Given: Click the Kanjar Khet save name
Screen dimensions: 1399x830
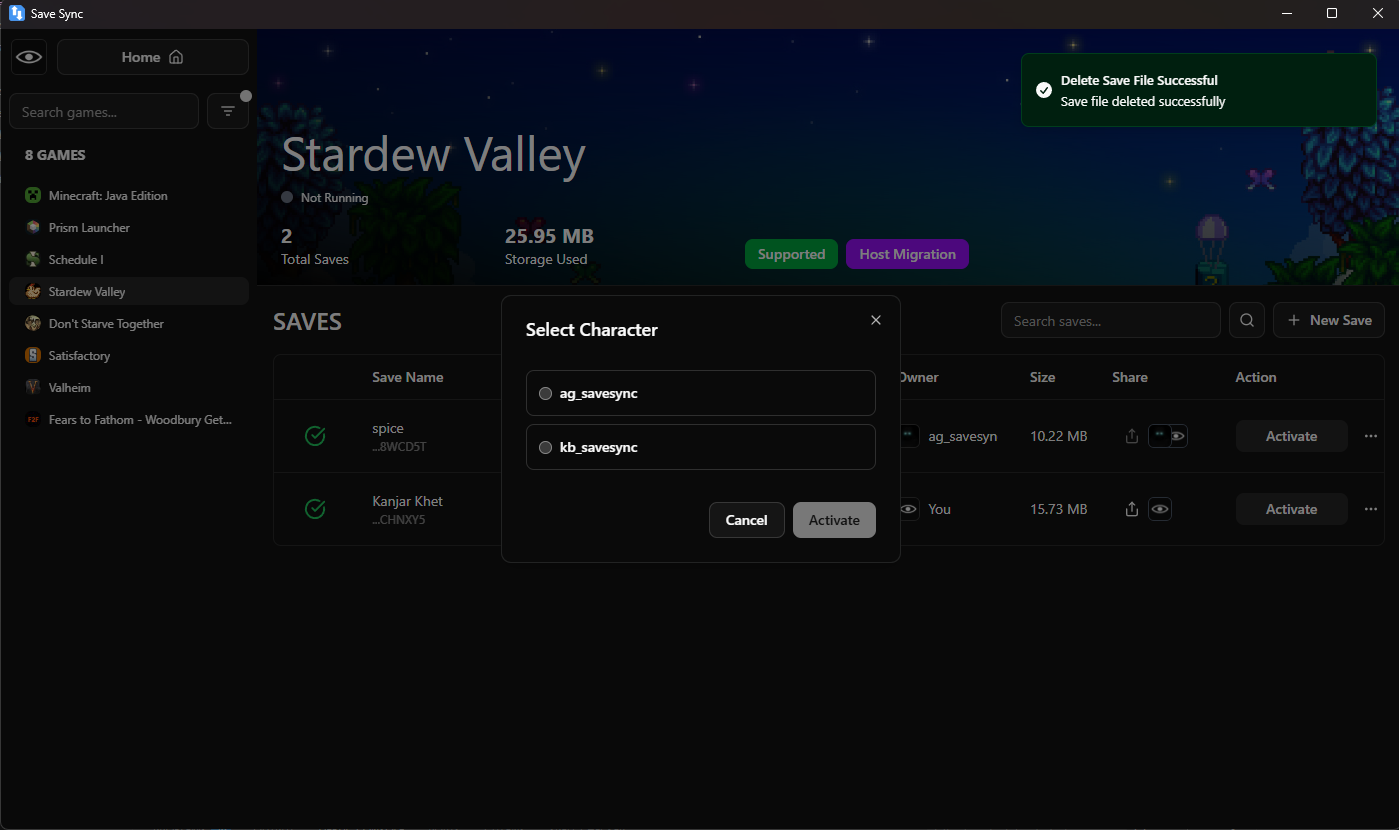Looking at the screenshot, I should pos(407,501).
